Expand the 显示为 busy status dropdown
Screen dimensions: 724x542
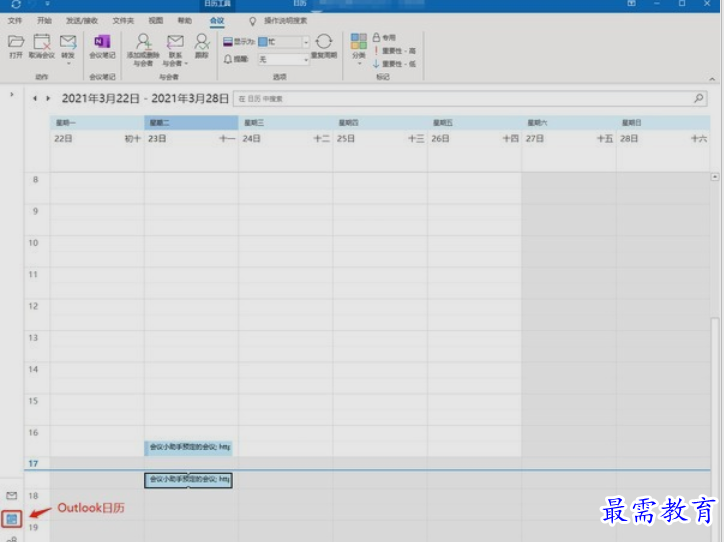coord(305,42)
